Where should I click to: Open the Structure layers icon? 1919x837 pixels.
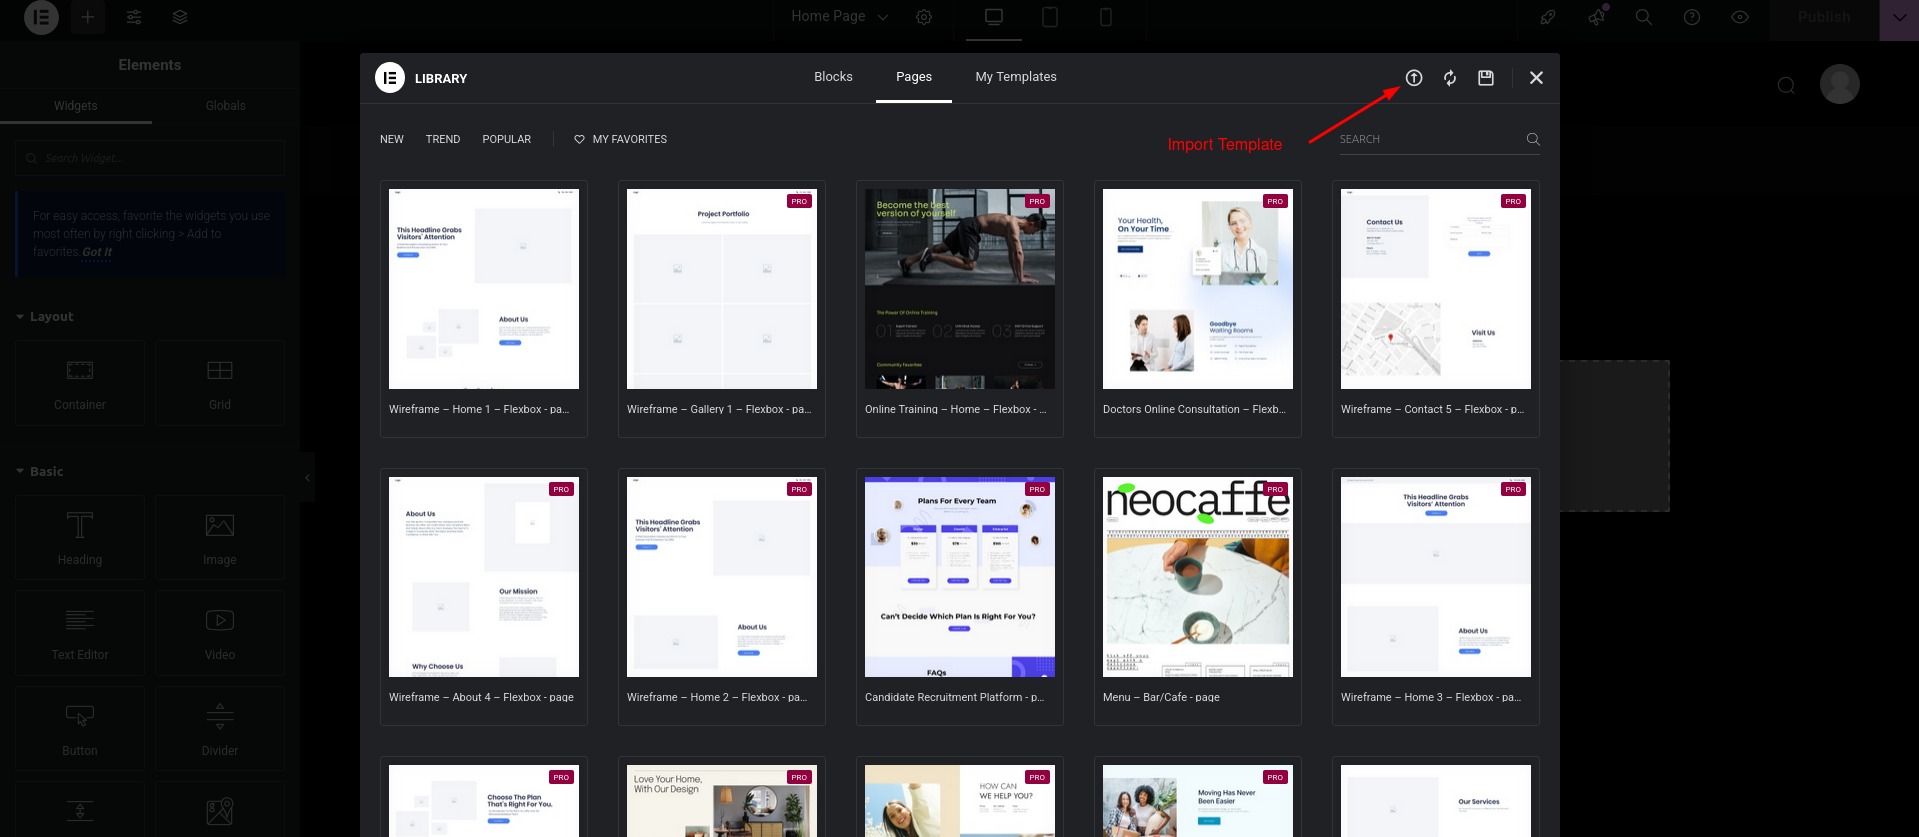(180, 17)
